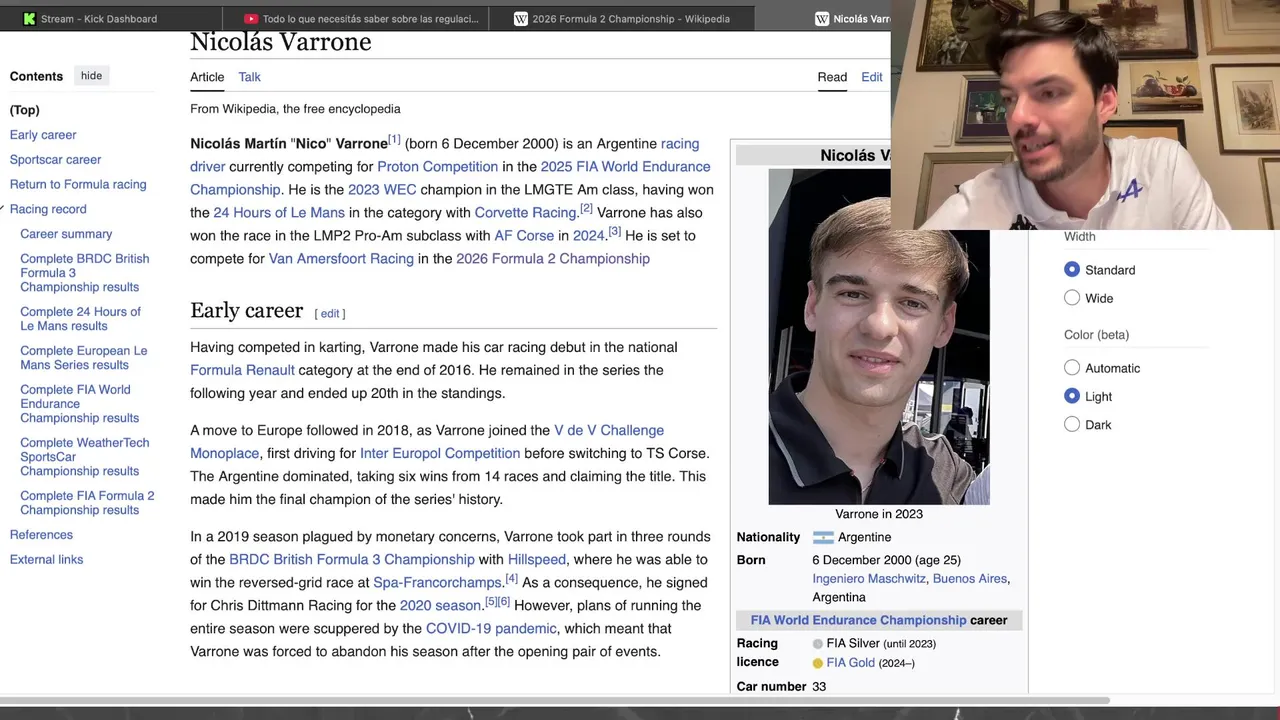1280x720 pixels.
Task: Open the 2020 season link
Action: coord(440,605)
